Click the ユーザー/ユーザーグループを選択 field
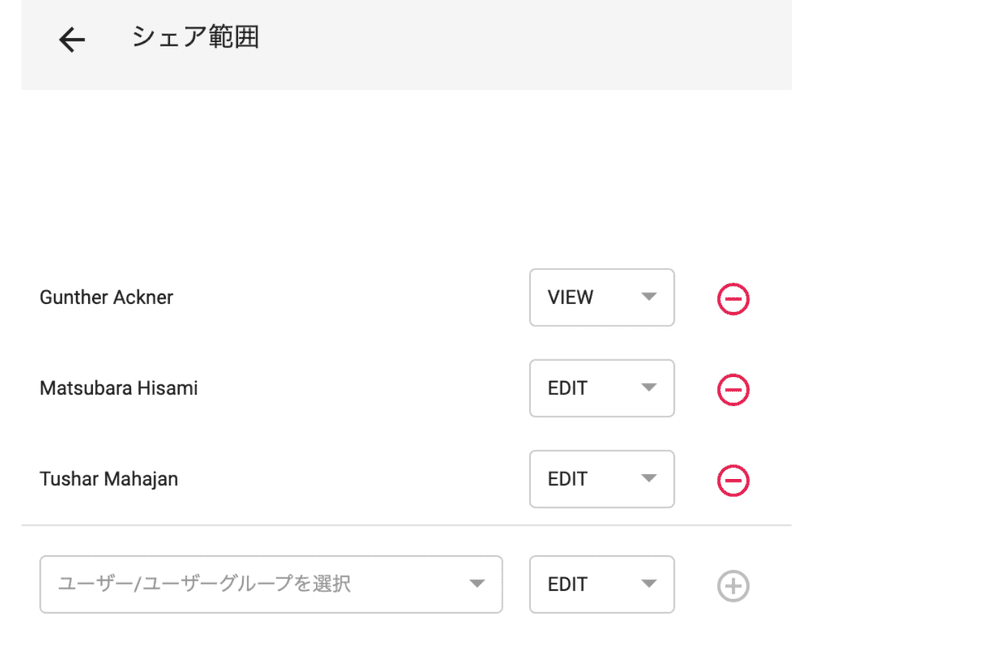This screenshot has width=1000, height=647. 250,584
